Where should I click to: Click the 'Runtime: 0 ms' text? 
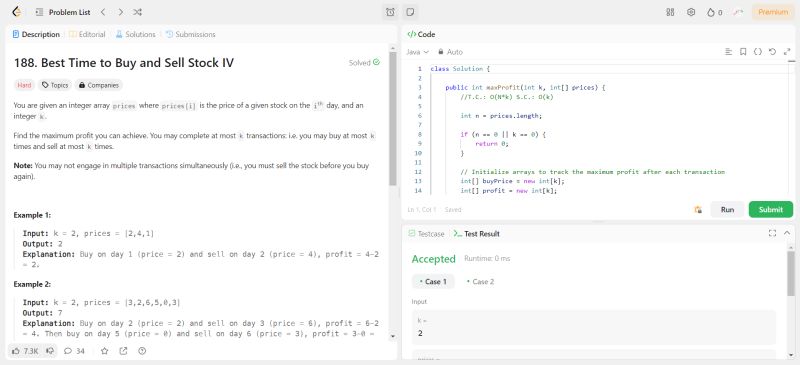point(487,259)
